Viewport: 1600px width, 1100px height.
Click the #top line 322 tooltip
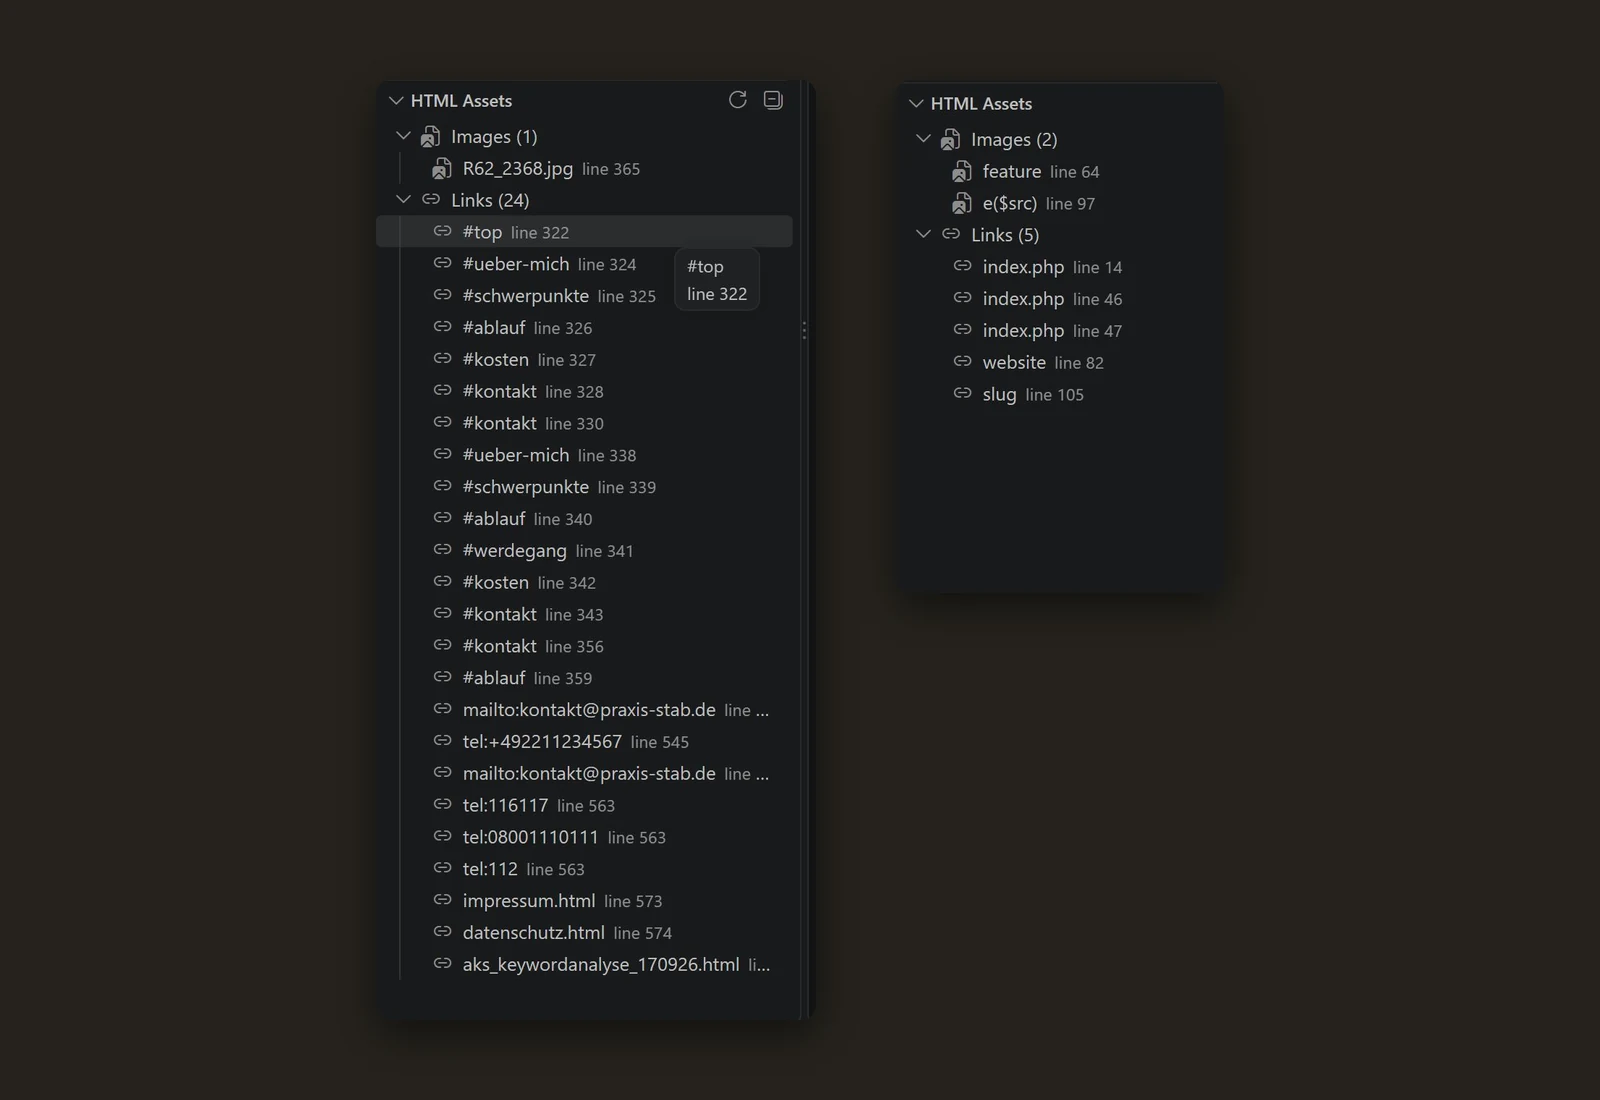coord(717,280)
